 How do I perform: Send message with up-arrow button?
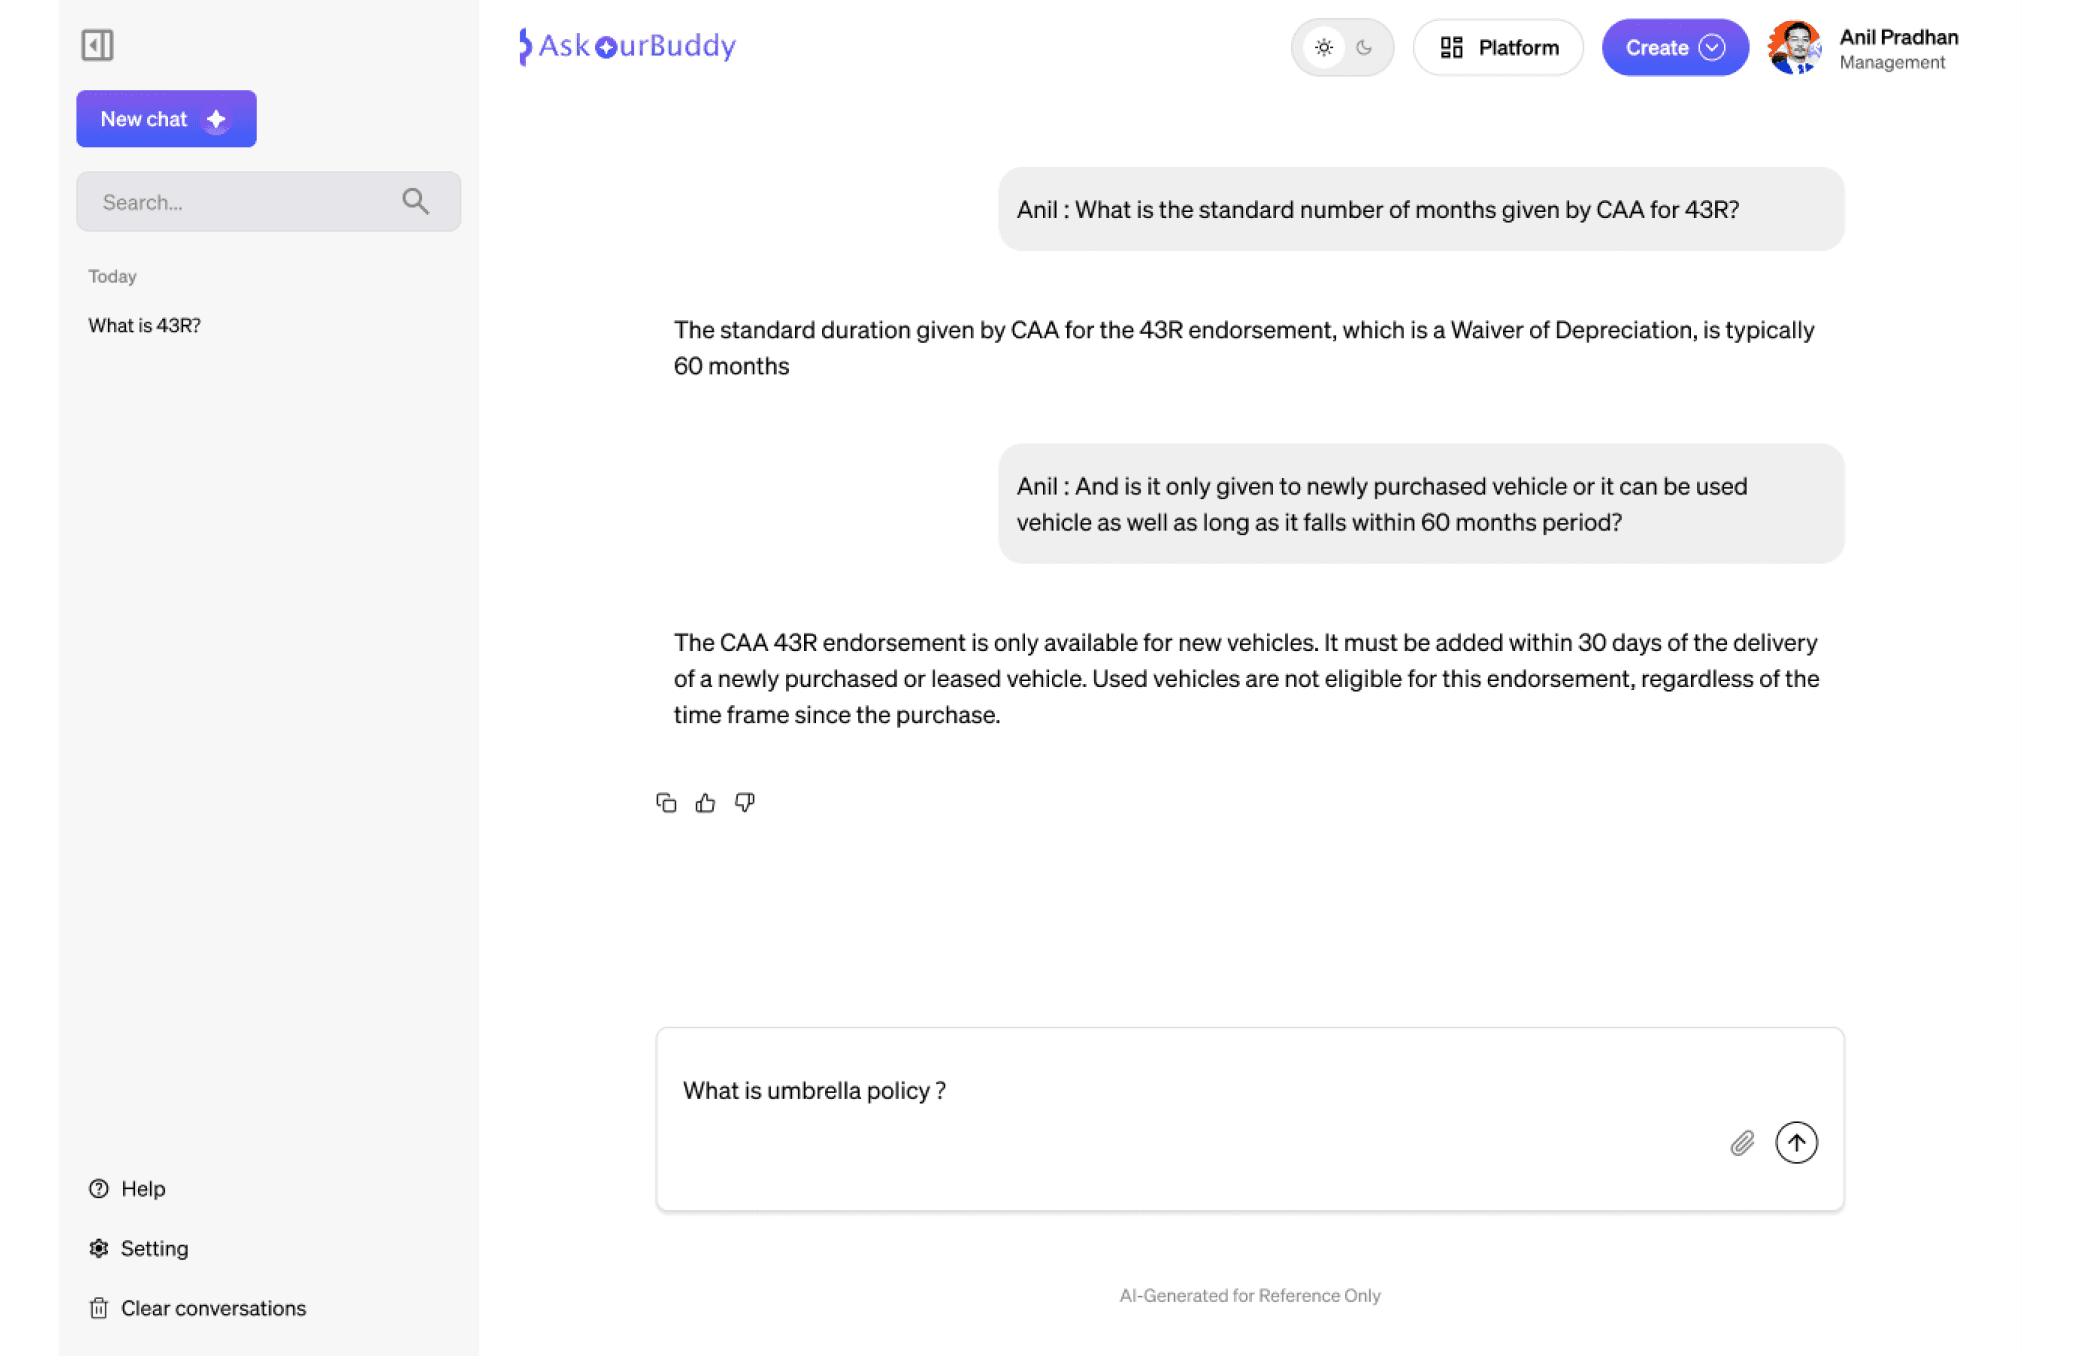(1796, 1143)
